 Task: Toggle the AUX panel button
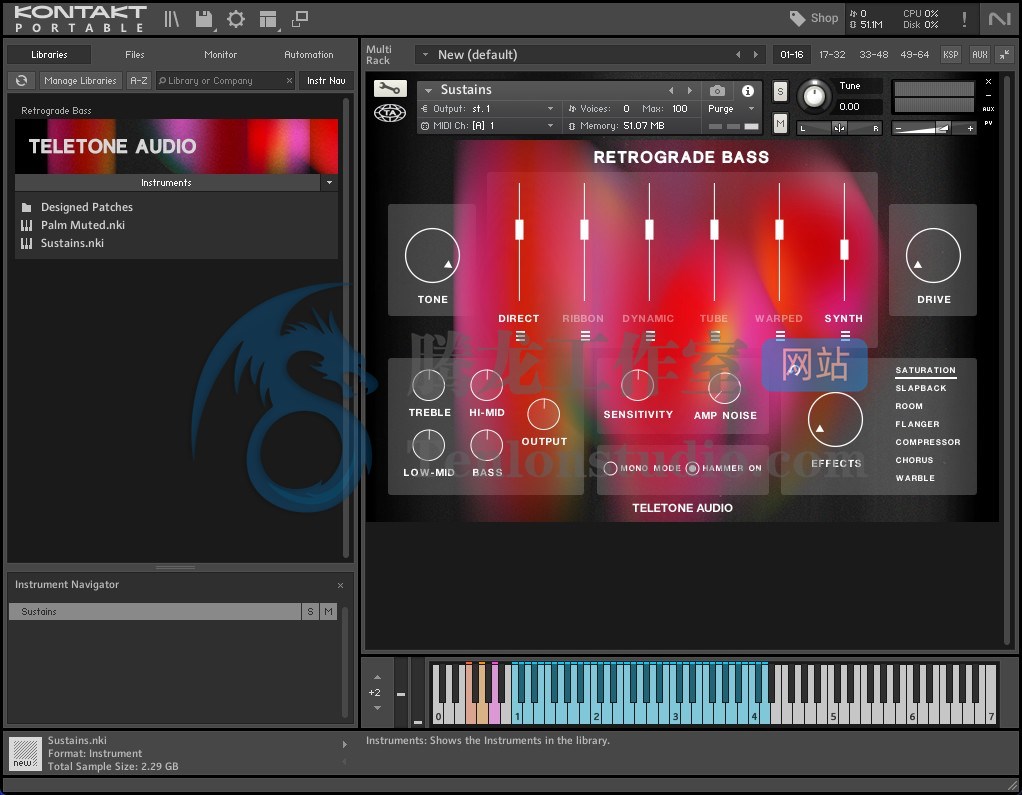point(980,55)
